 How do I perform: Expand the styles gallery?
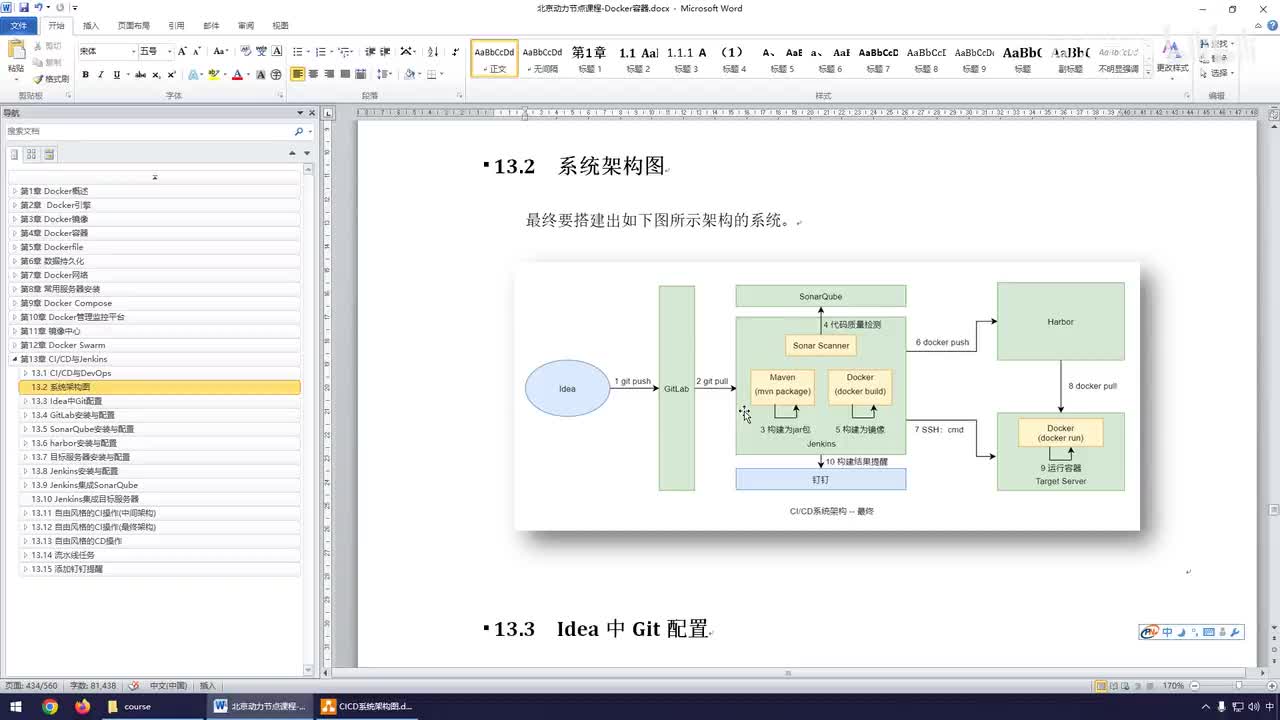(1147, 72)
